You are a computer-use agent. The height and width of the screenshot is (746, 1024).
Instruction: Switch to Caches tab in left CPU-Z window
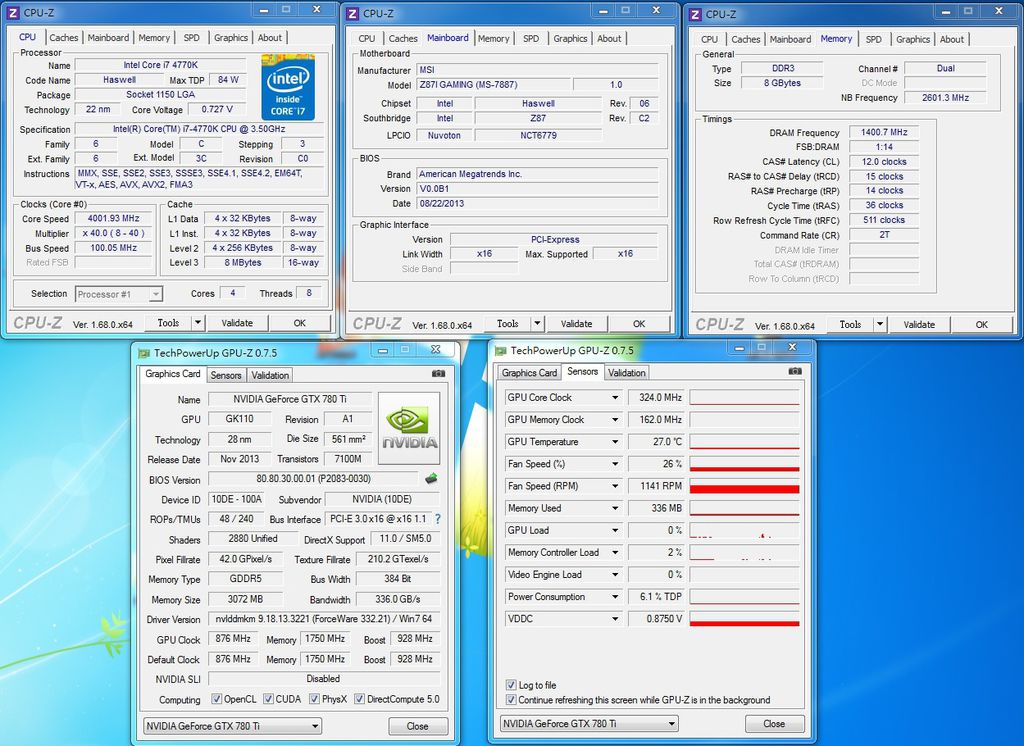click(63, 38)
